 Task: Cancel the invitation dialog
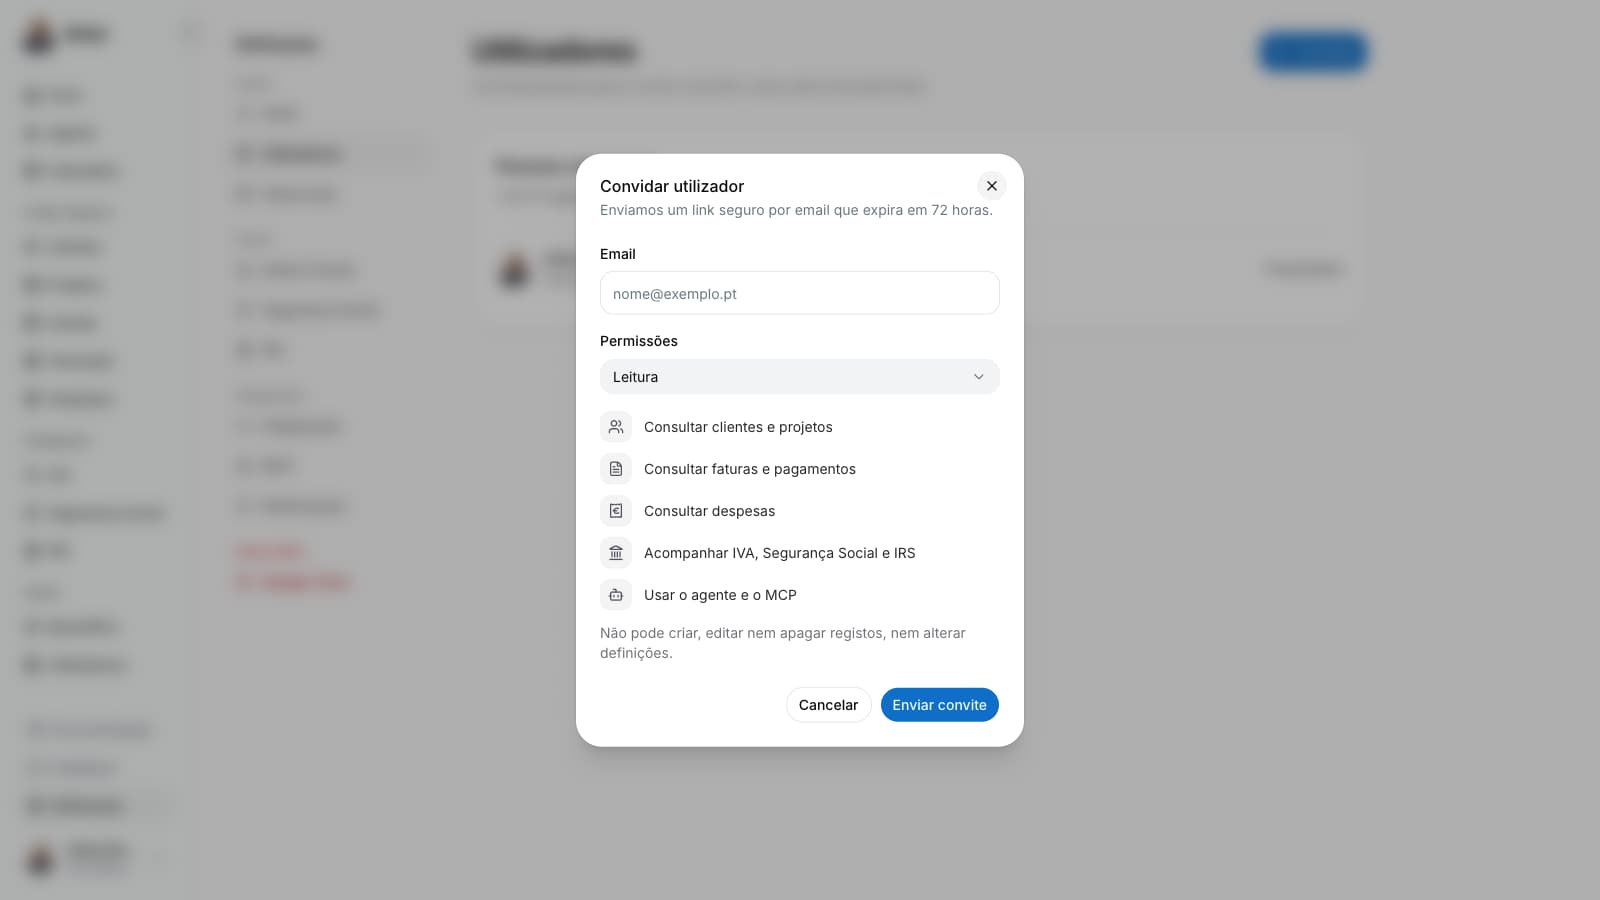828,705
